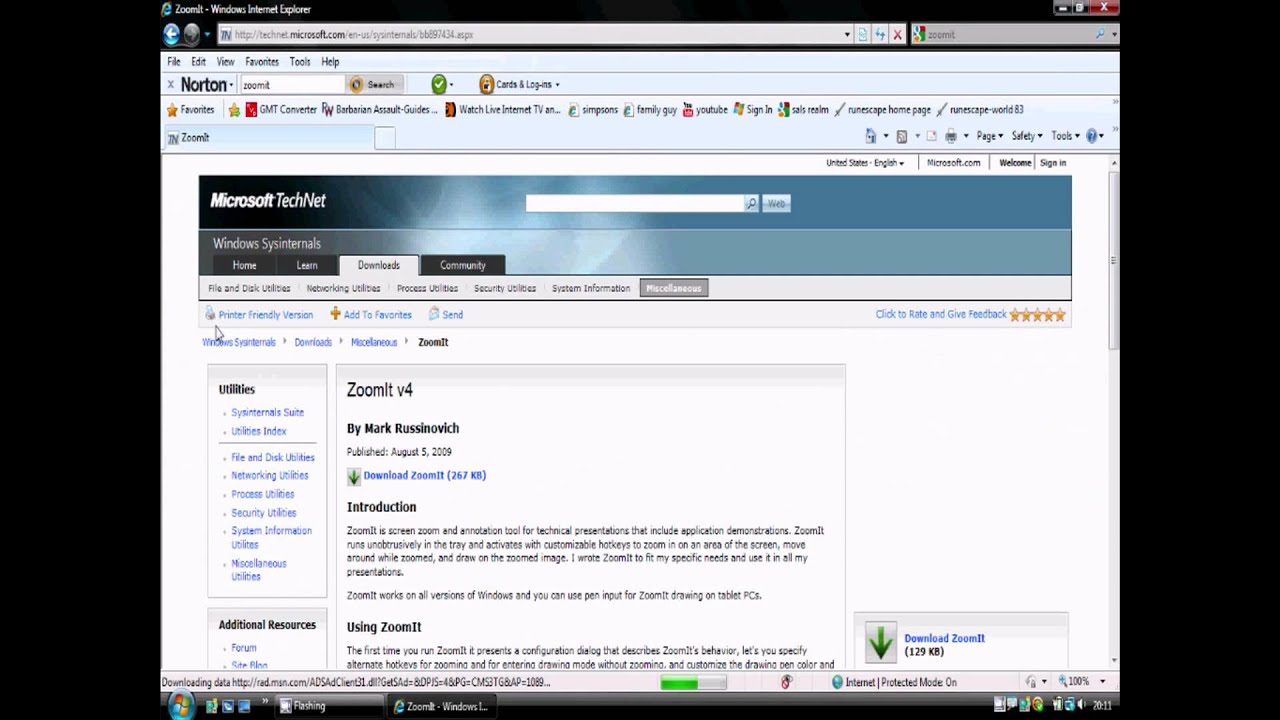The width and height of the screenshot is (1280, 720).
Task: Click the Help question-mark icon
Action: pyautogui.click(x=1092, y=136)
